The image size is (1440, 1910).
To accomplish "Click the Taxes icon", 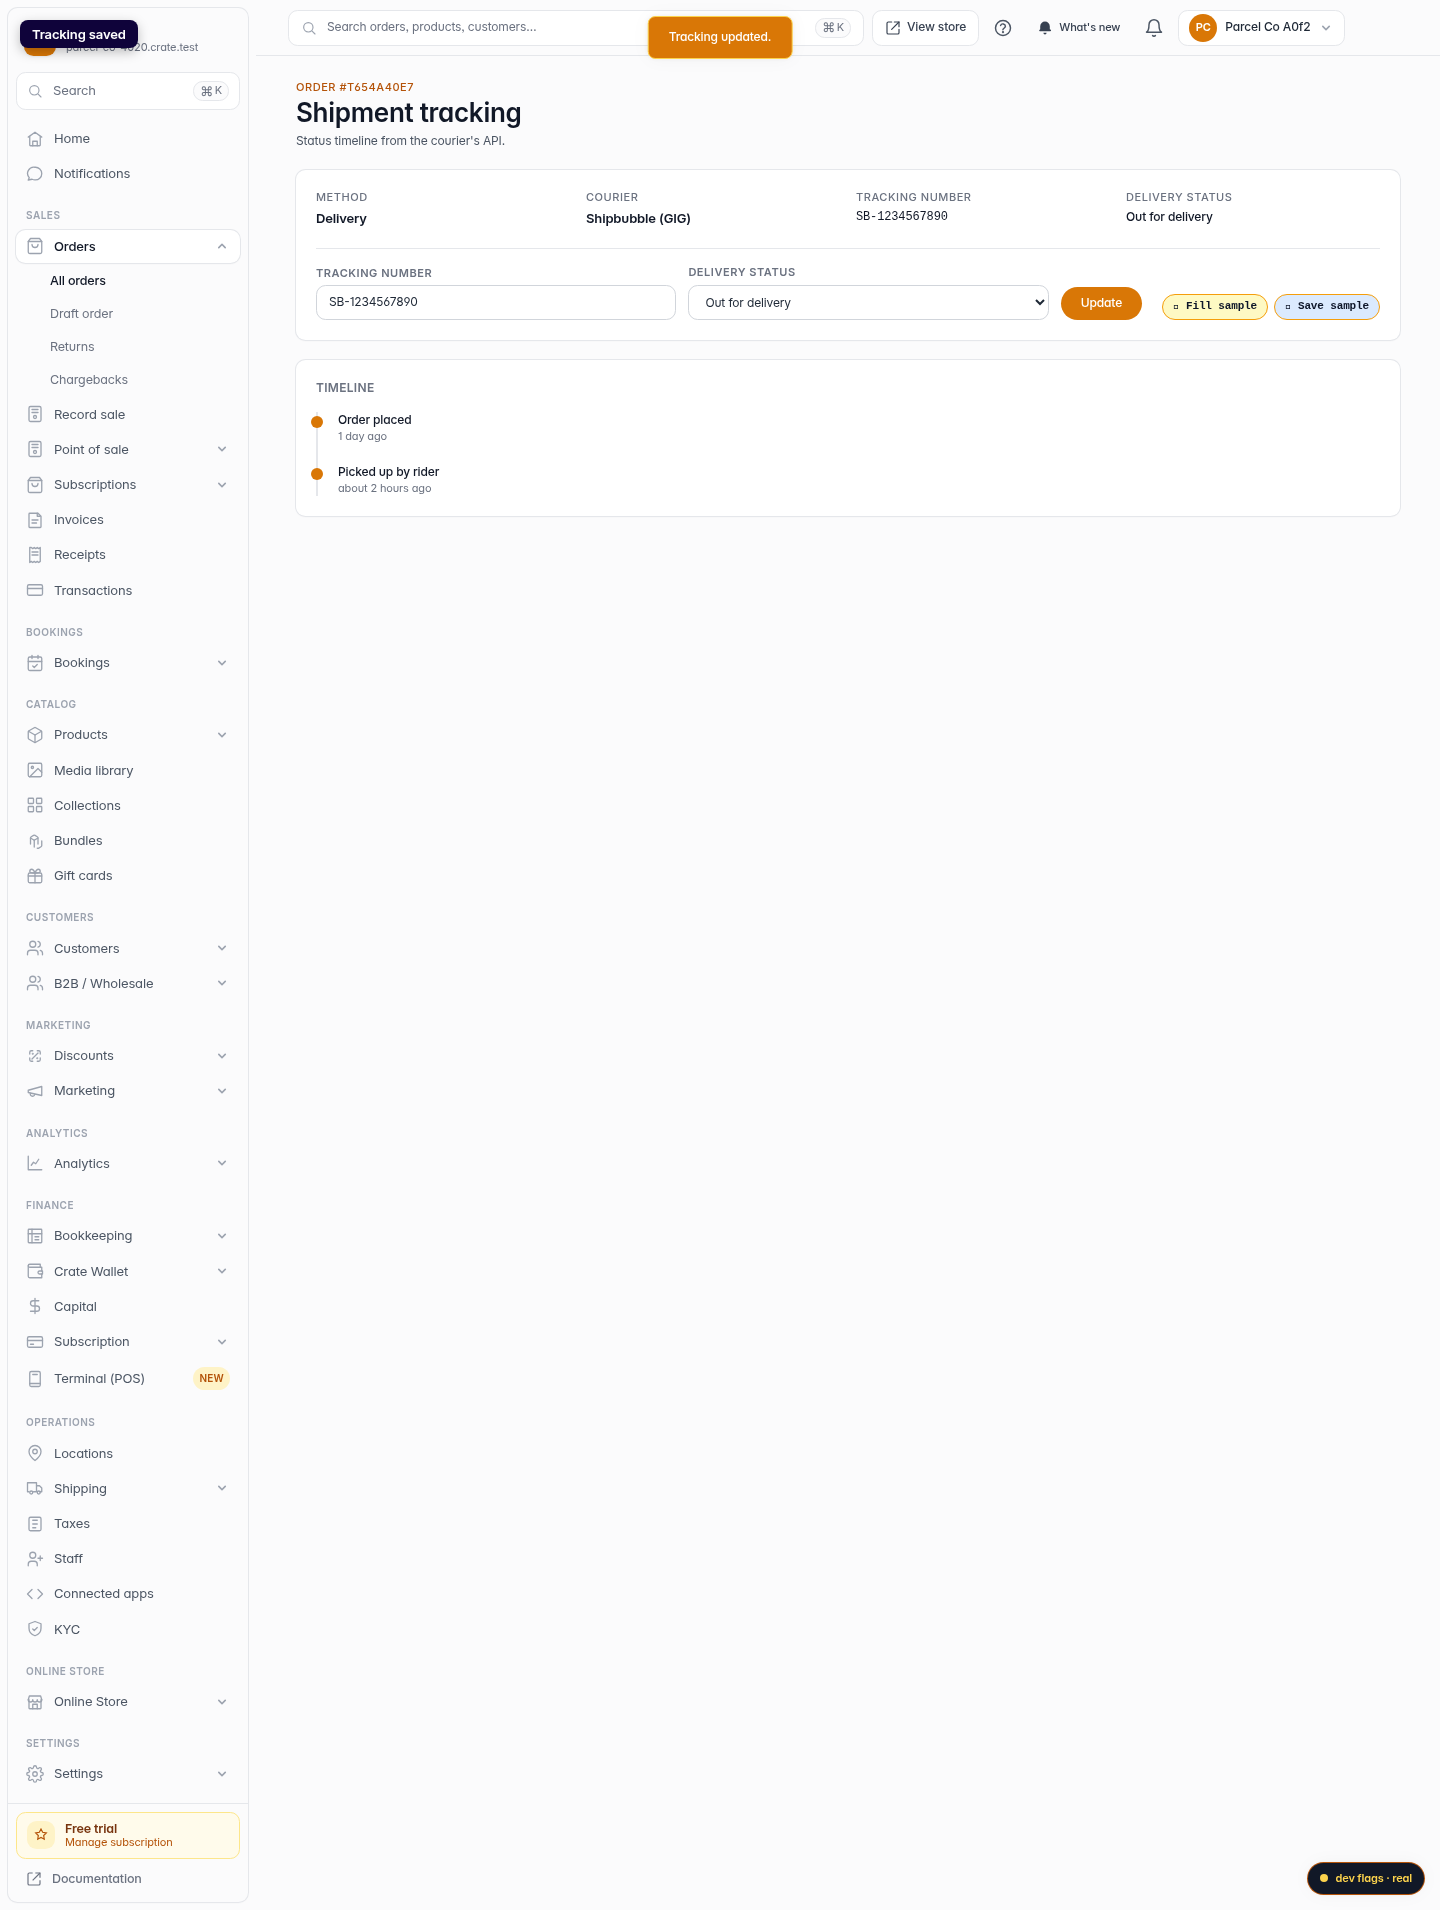I will pos(35,1524).
